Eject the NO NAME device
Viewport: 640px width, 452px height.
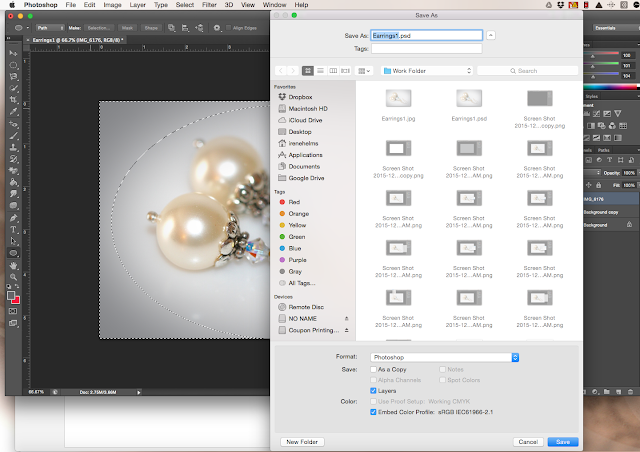coord(347,318)
